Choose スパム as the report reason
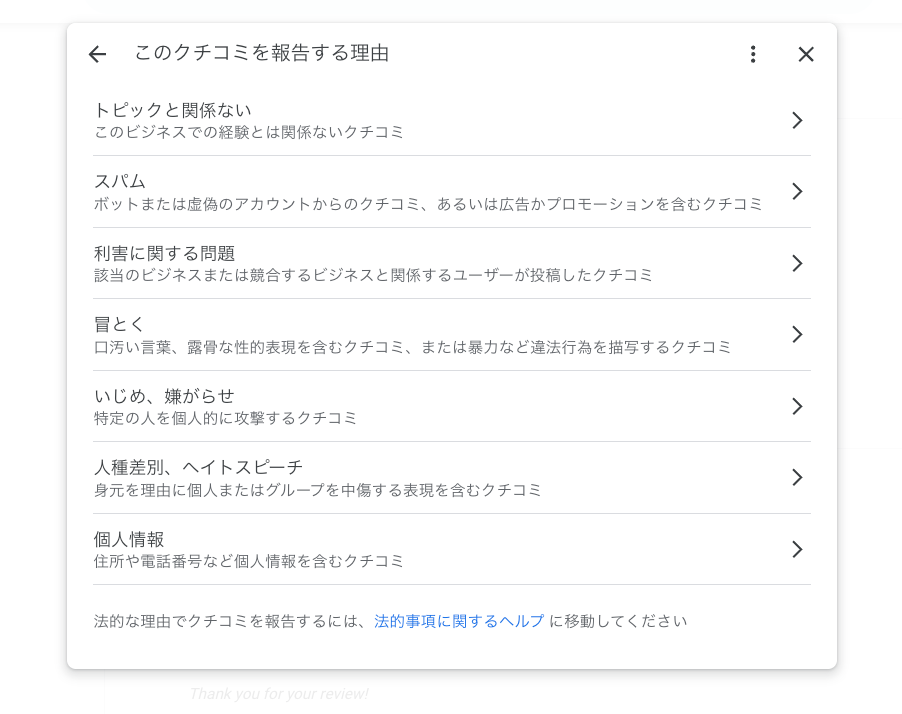This screenshot has height=714, width=902. [400, 191]
